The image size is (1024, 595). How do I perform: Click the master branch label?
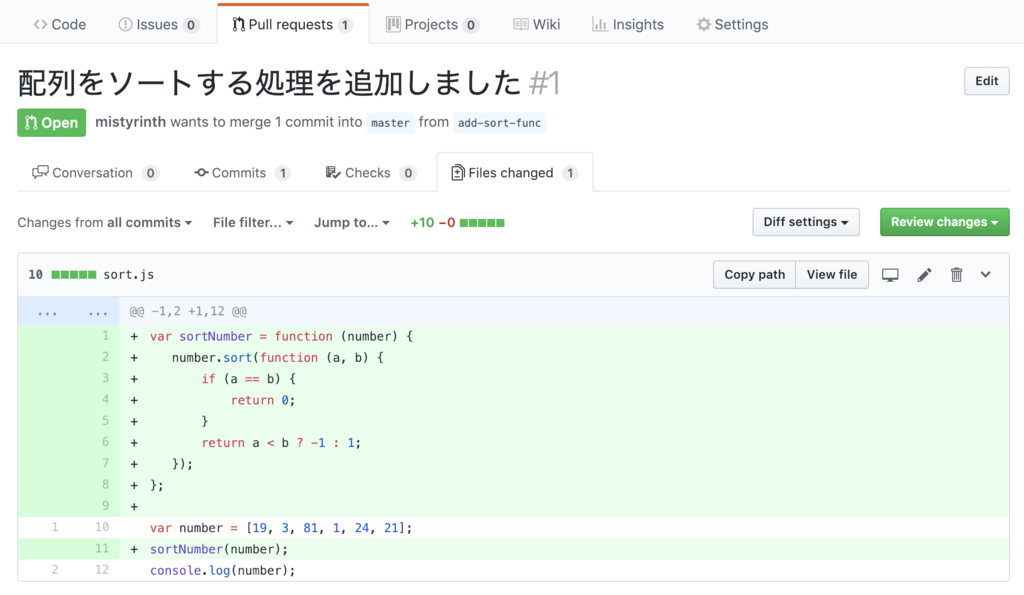391,123
